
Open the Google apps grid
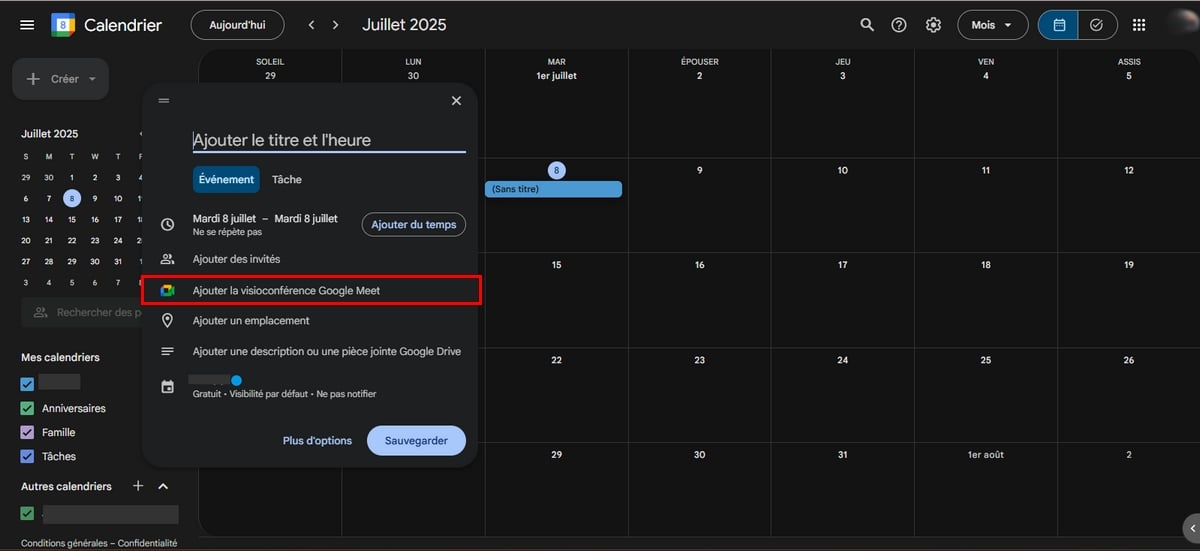pyautogui.click(x=1138, y=25)
